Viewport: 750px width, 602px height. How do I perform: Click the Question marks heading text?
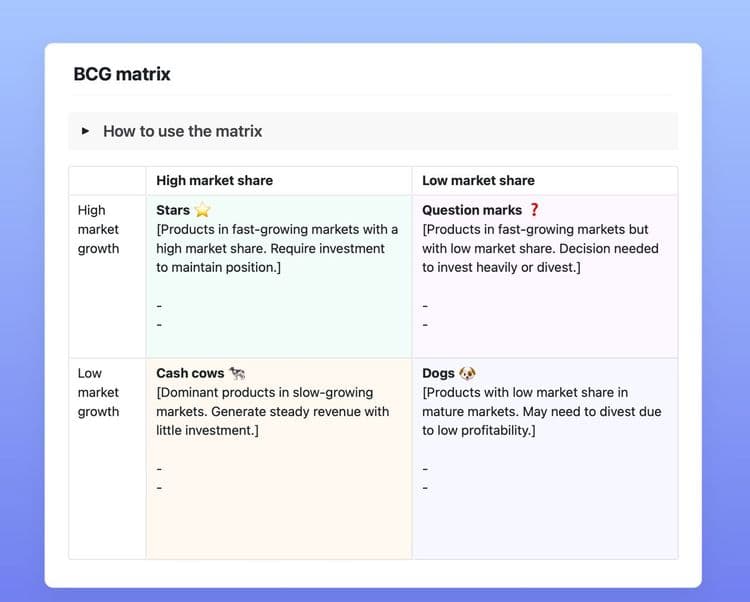[x=472, y=210]
